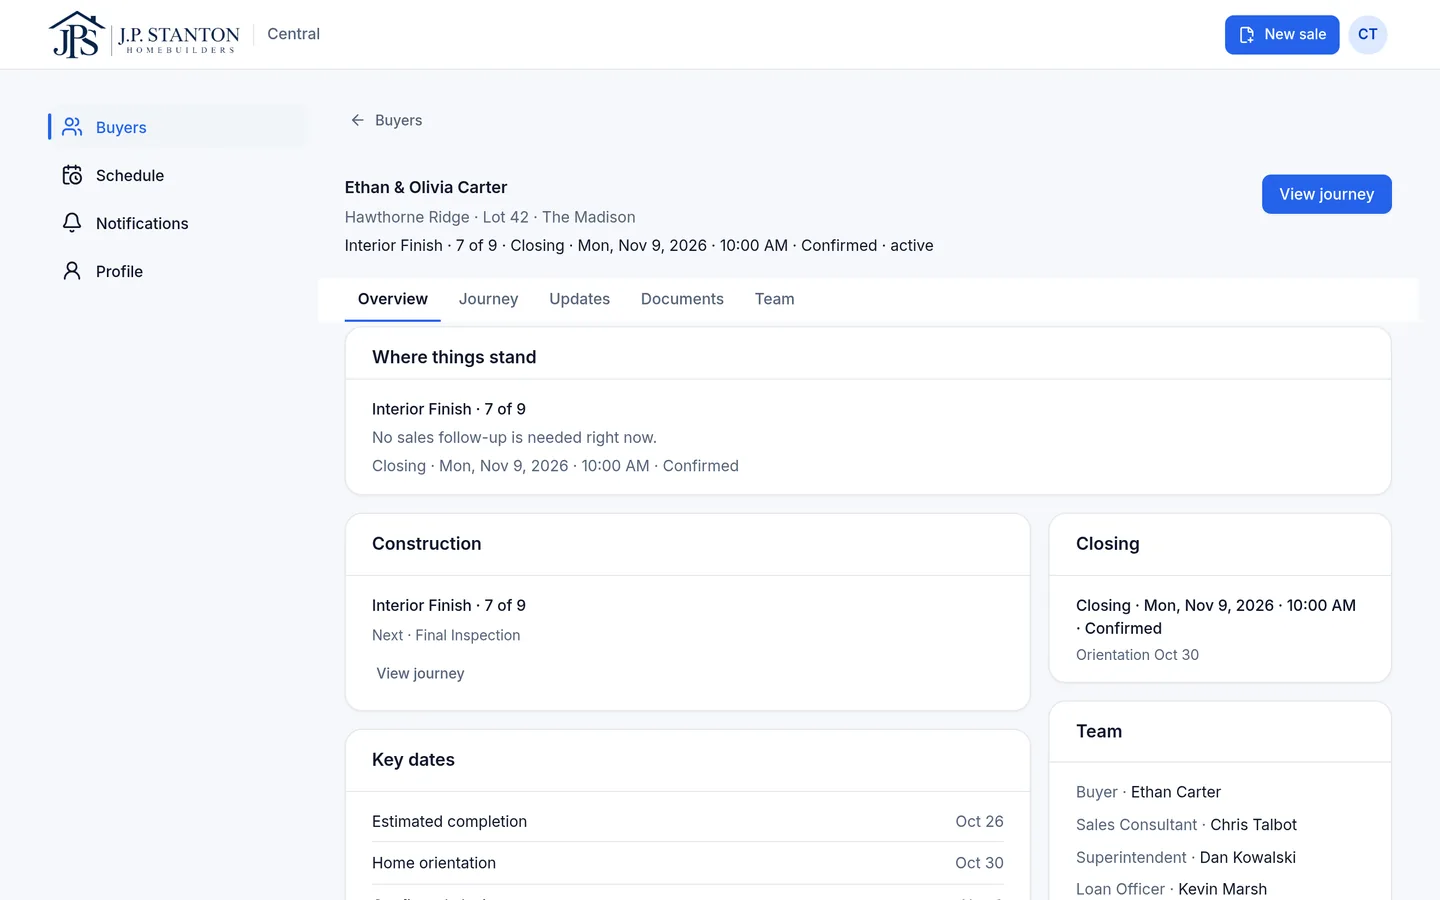Click the Estimated completion row

(x=688, y=821)
